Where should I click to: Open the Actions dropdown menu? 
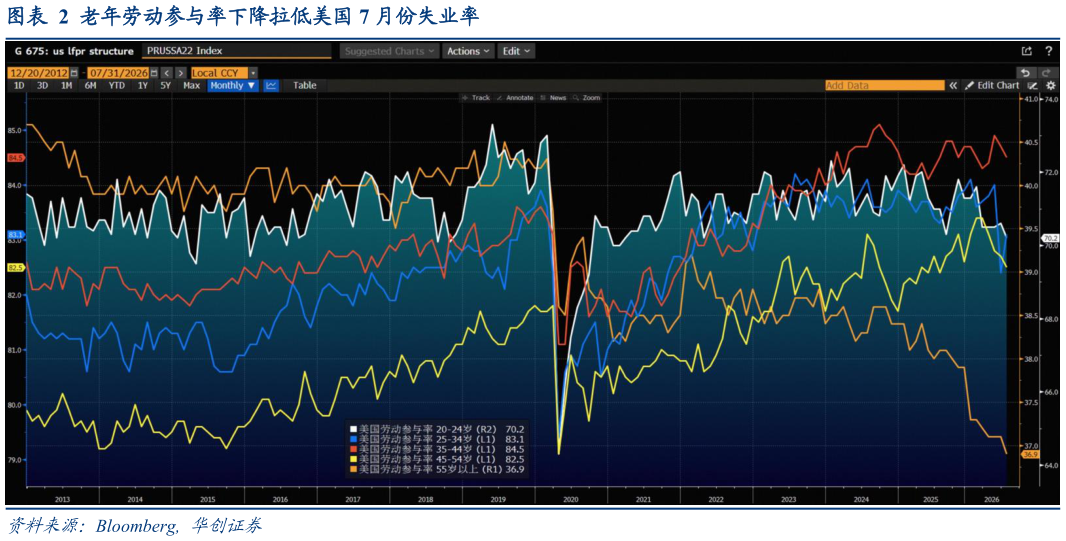[x=470, y=51]
